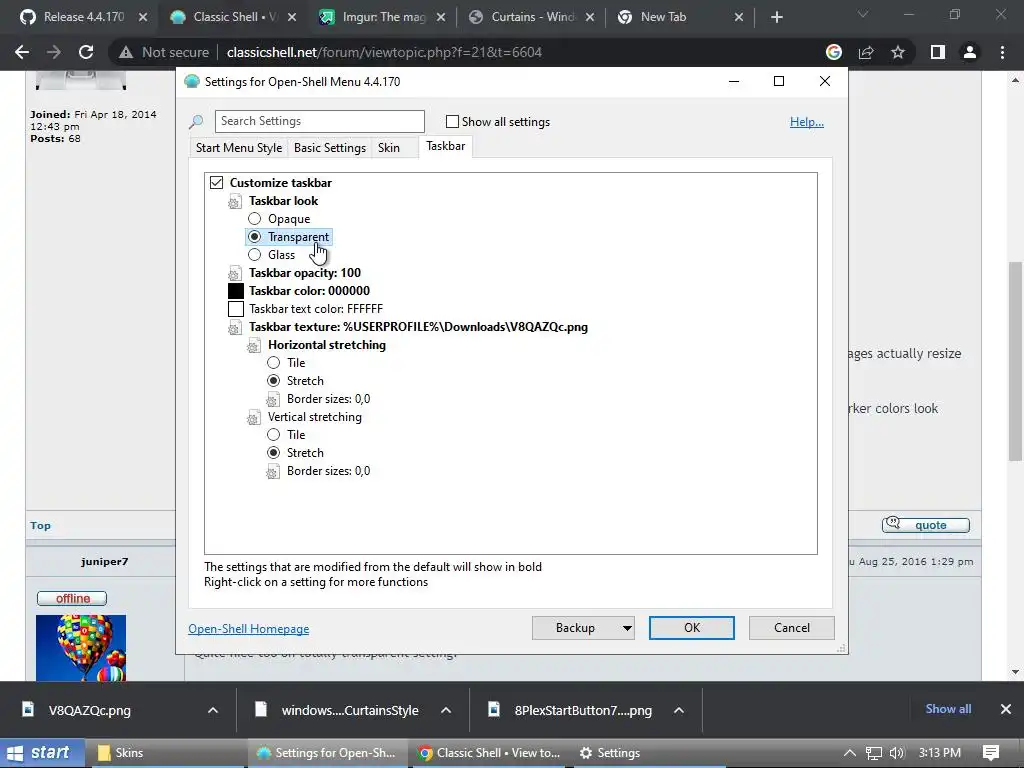Viewport: 1024px width, 768px height.
Task: Select Tile under Vertical stretching
Action: pos(274,435)
